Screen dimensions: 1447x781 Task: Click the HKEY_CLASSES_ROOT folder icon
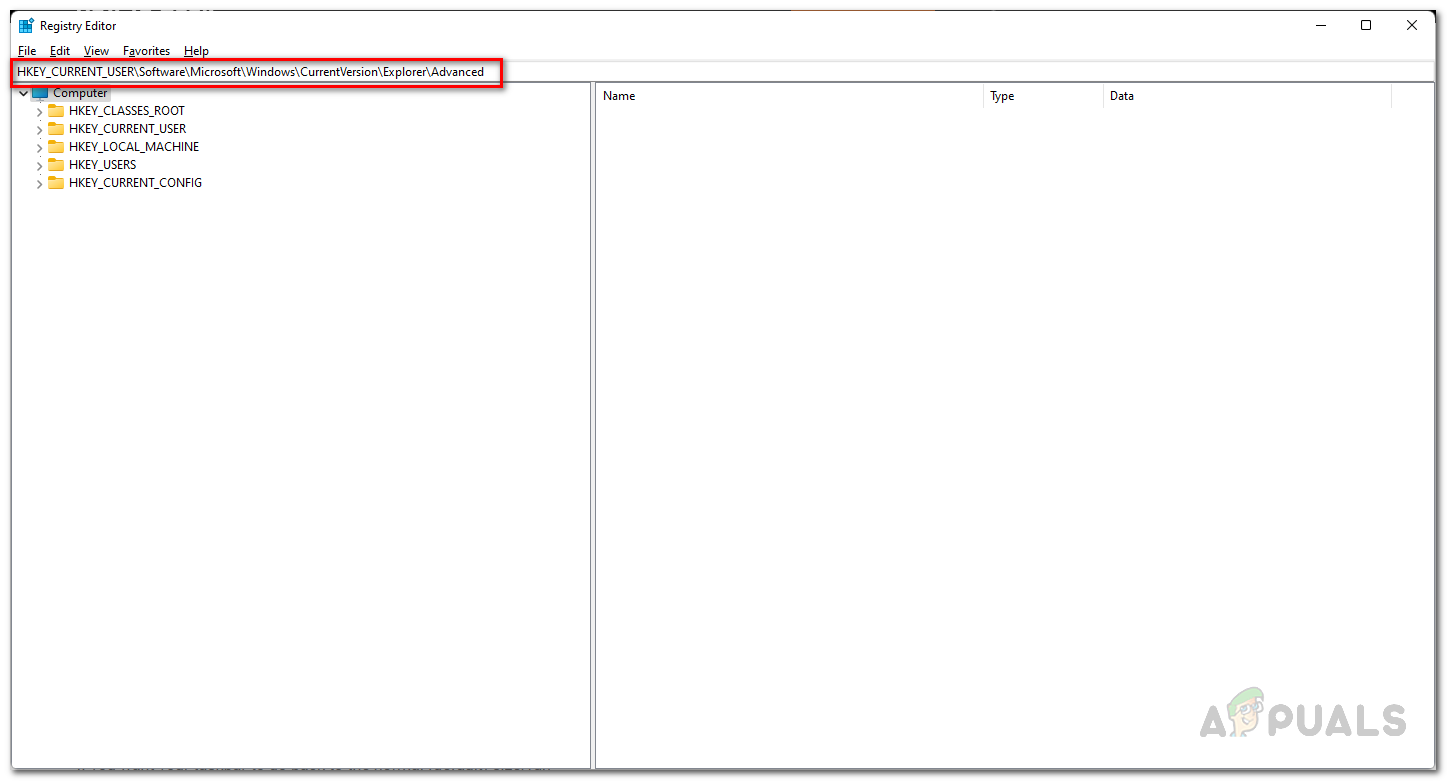pyautogui.click(x=56, y=111)
